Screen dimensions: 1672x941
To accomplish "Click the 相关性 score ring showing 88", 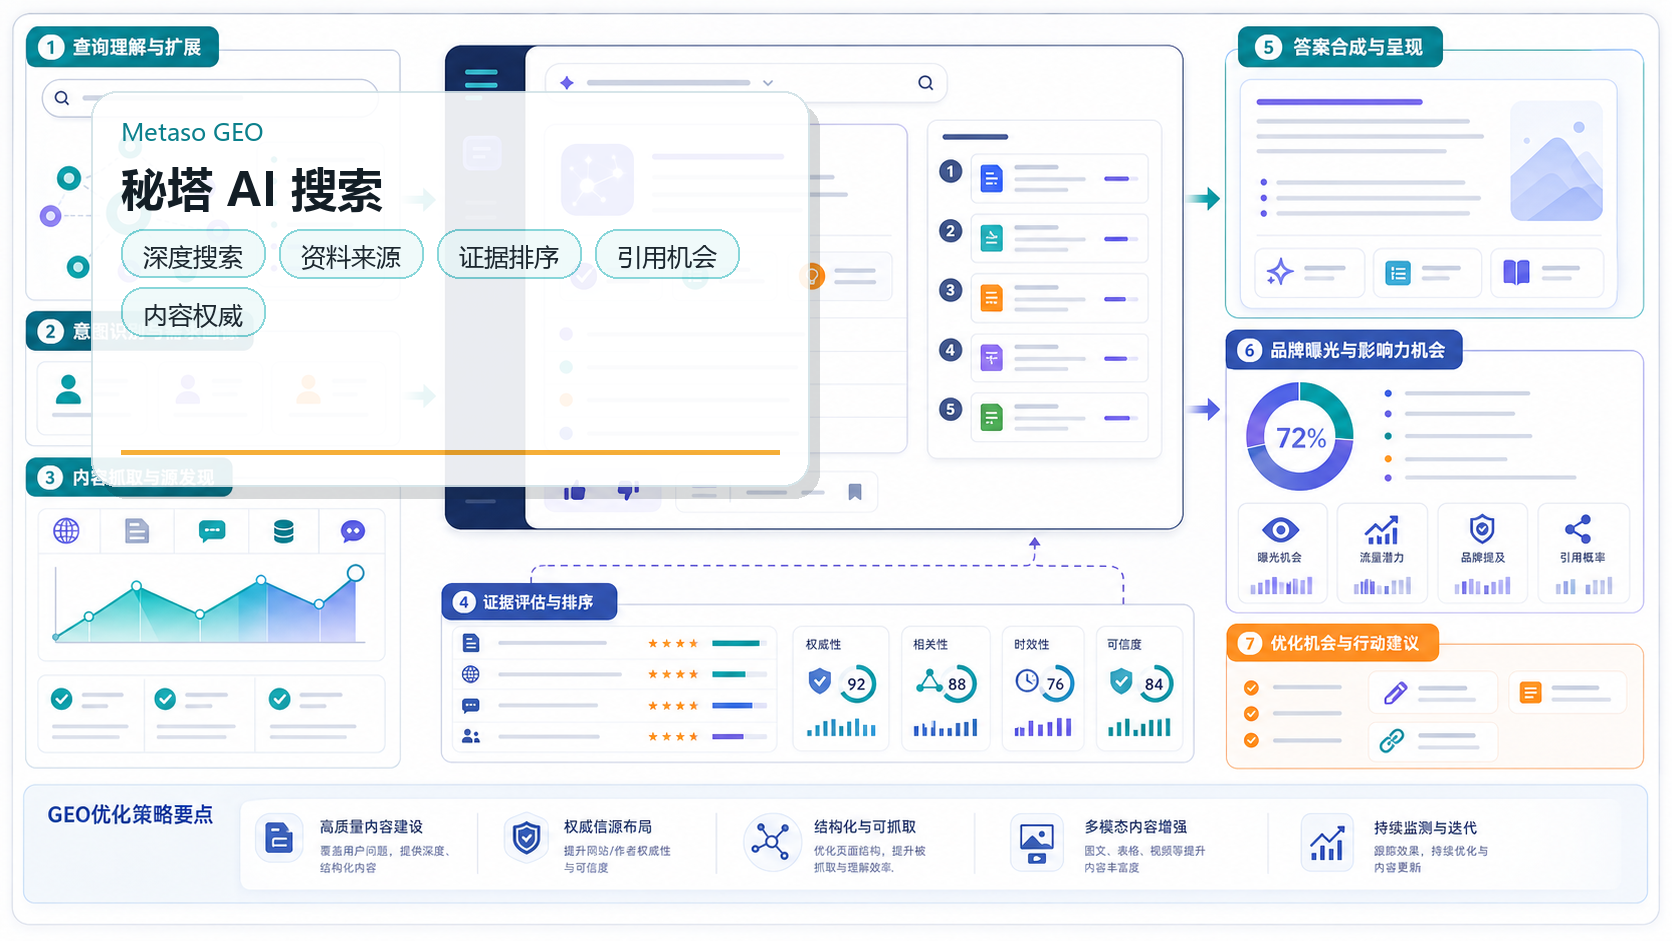I will click(957, 684).
